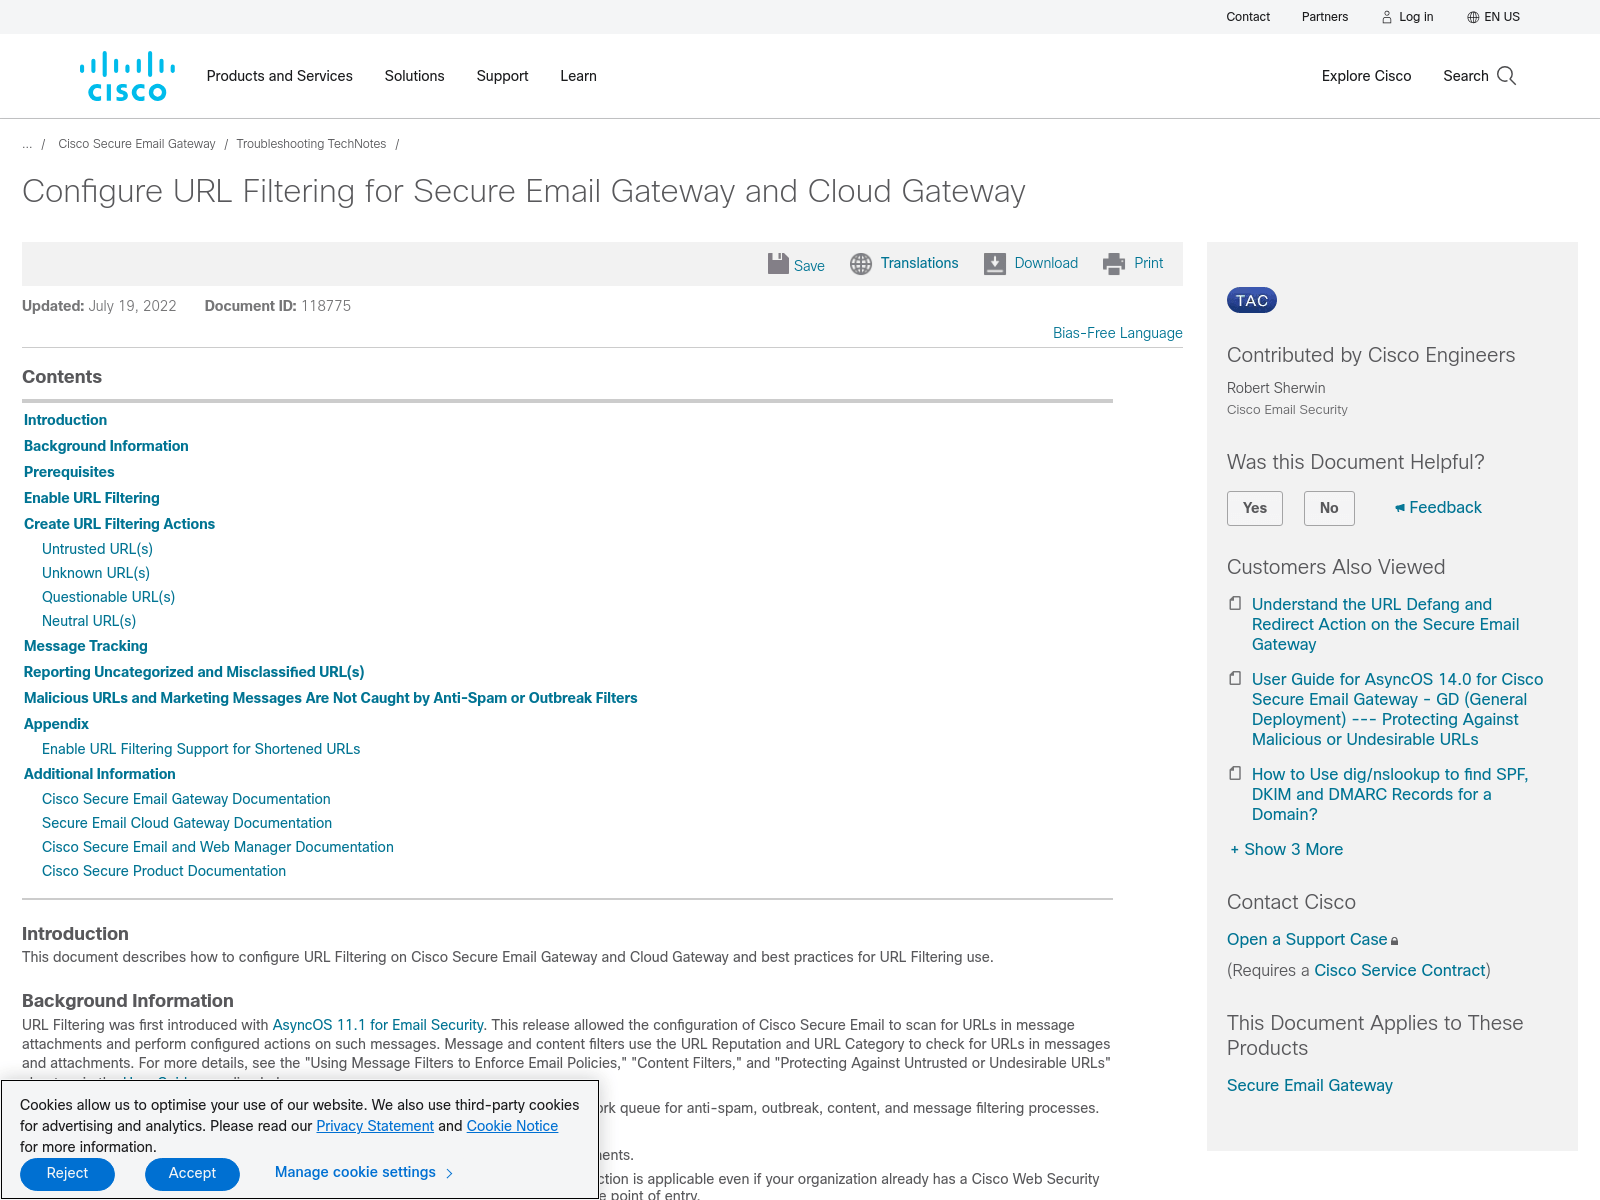Image resolution: width=1600 pixels, height=1200 pixels.
Task: Accept cookies
Action: [x=192, y=1174]
